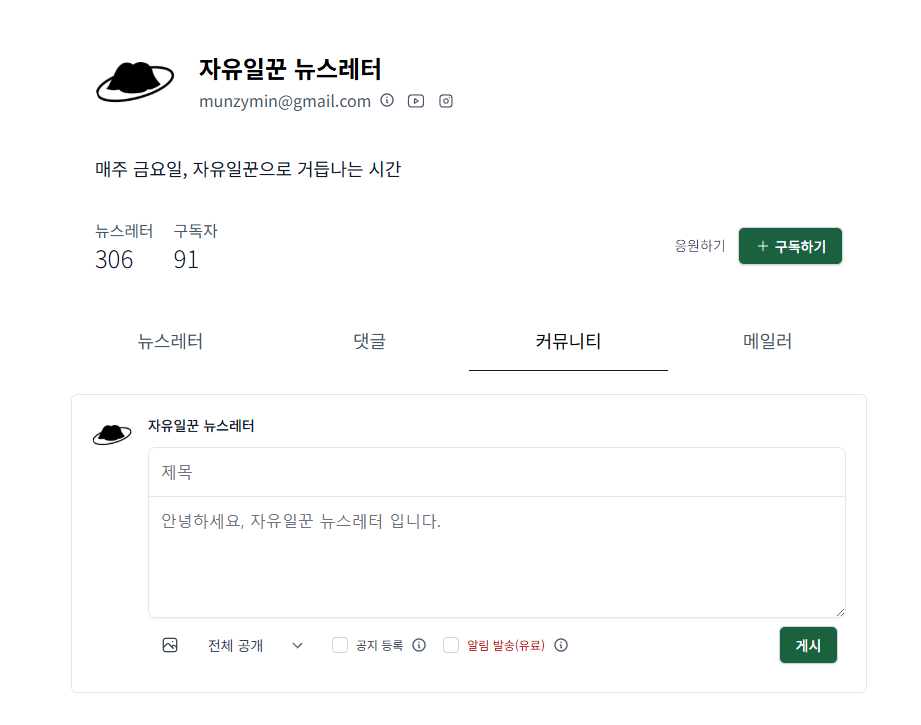The width and height of the screenshot is (921, 725).
Task: Switch to the 커뮤니티 tab
Action: coord(568,341)
